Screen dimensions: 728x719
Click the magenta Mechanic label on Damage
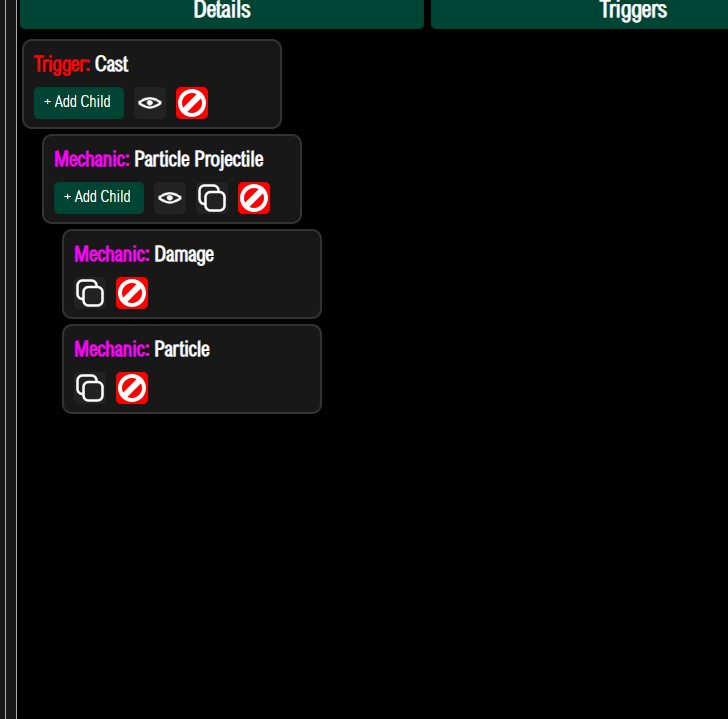(x=112, y=254)
